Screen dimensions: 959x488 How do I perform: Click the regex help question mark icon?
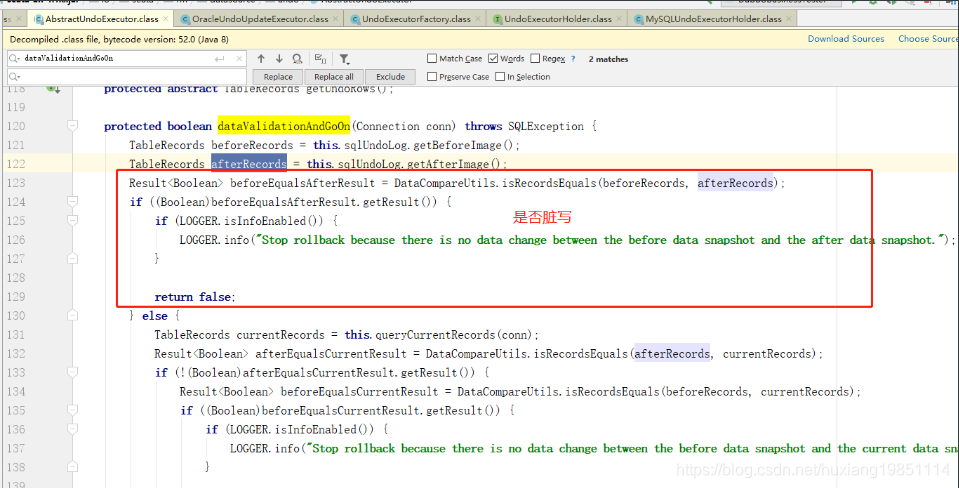[x=573, y=59]
